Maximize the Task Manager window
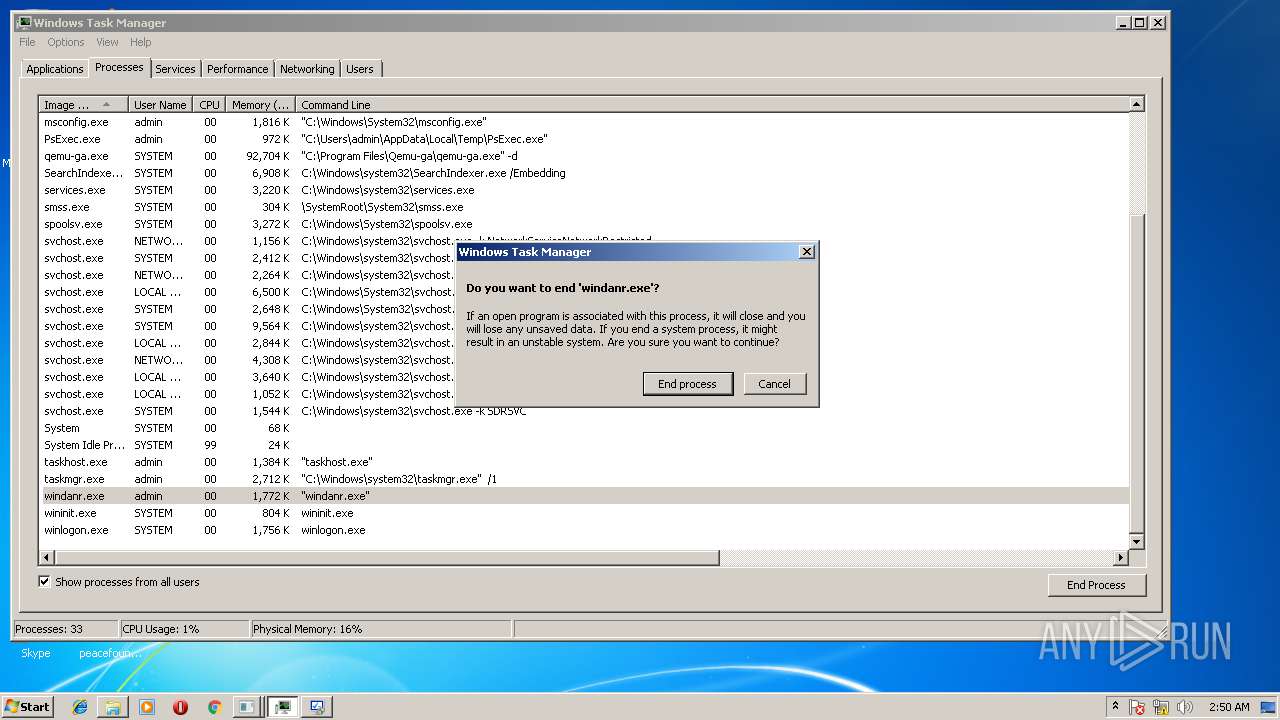 pyautogui.click(x=1140, y=22)
